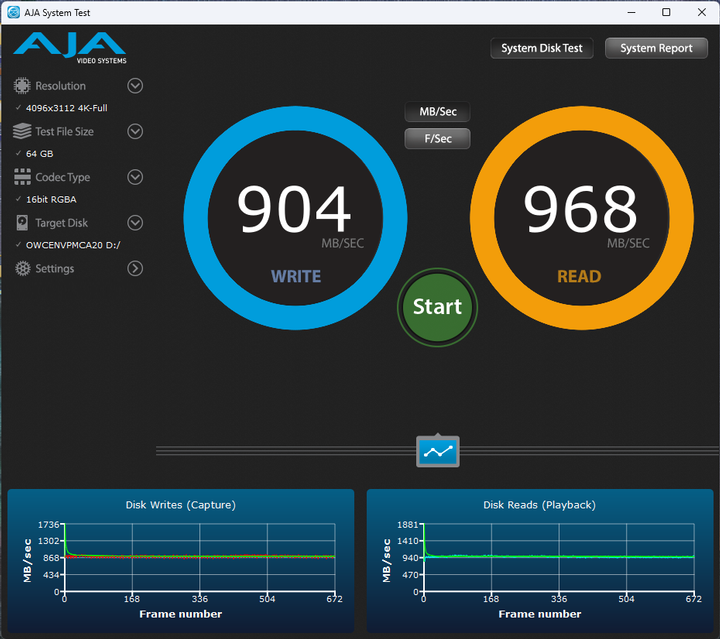
Task: Open the System Disk Test tab
Action: [x=543, y=48]
